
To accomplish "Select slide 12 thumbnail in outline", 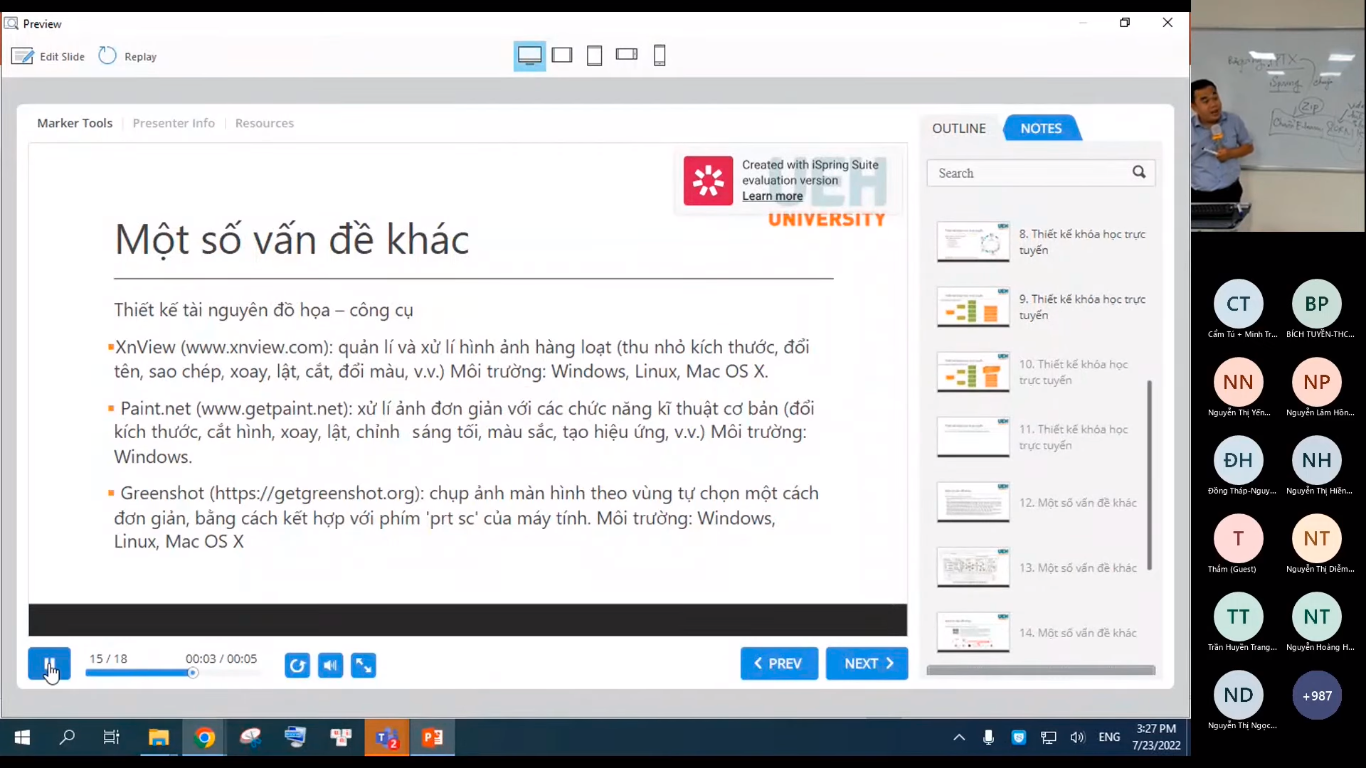I will click(973, 502).
